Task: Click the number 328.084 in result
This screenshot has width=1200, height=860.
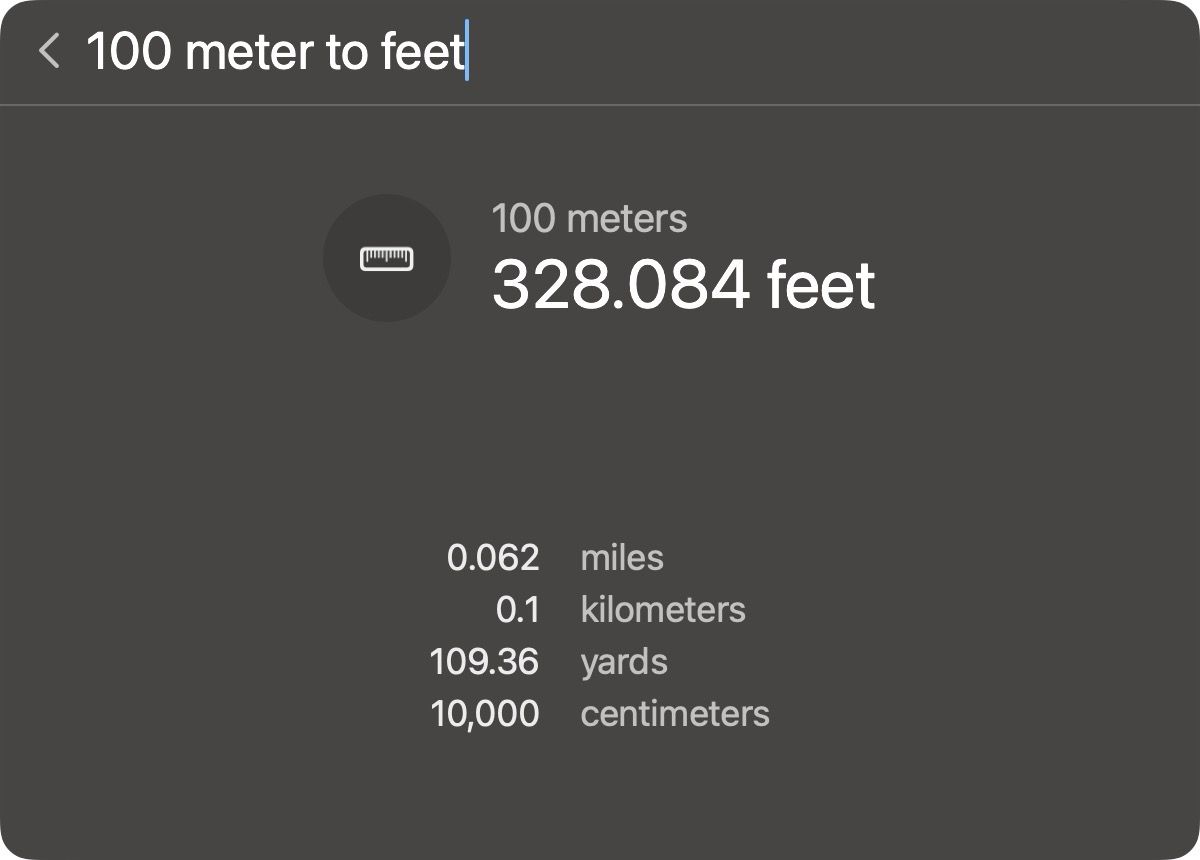Action: coord(620,285)
